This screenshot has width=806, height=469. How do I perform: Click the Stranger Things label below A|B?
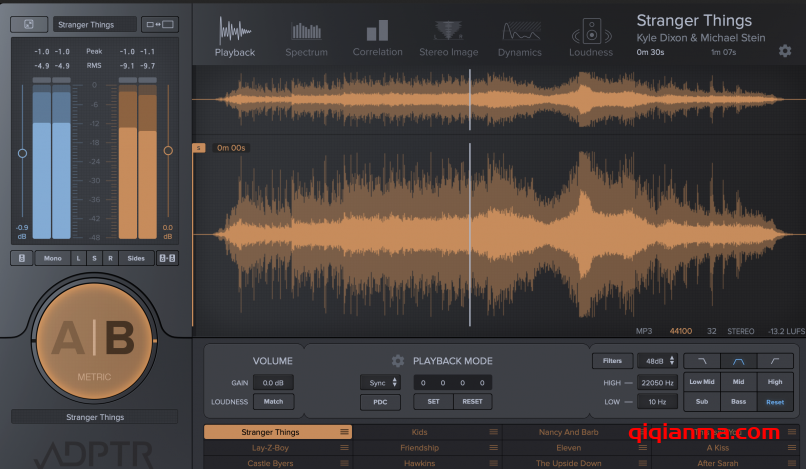click(x=95, y=417)
